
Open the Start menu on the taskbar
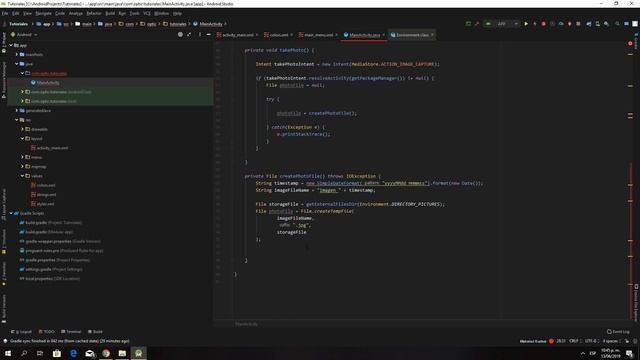[x=8, y=353]
